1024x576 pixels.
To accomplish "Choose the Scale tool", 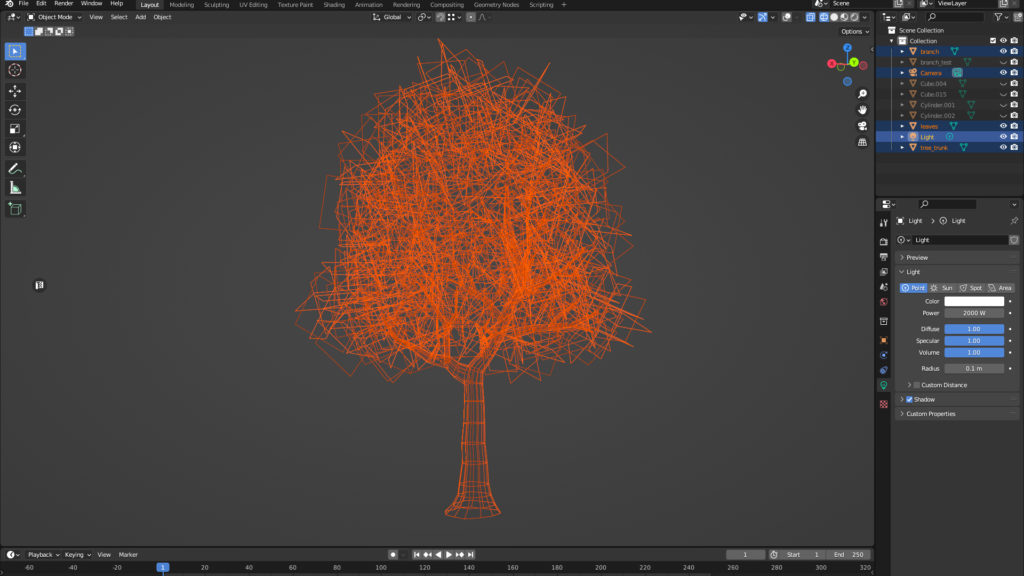I will (15, 129).
